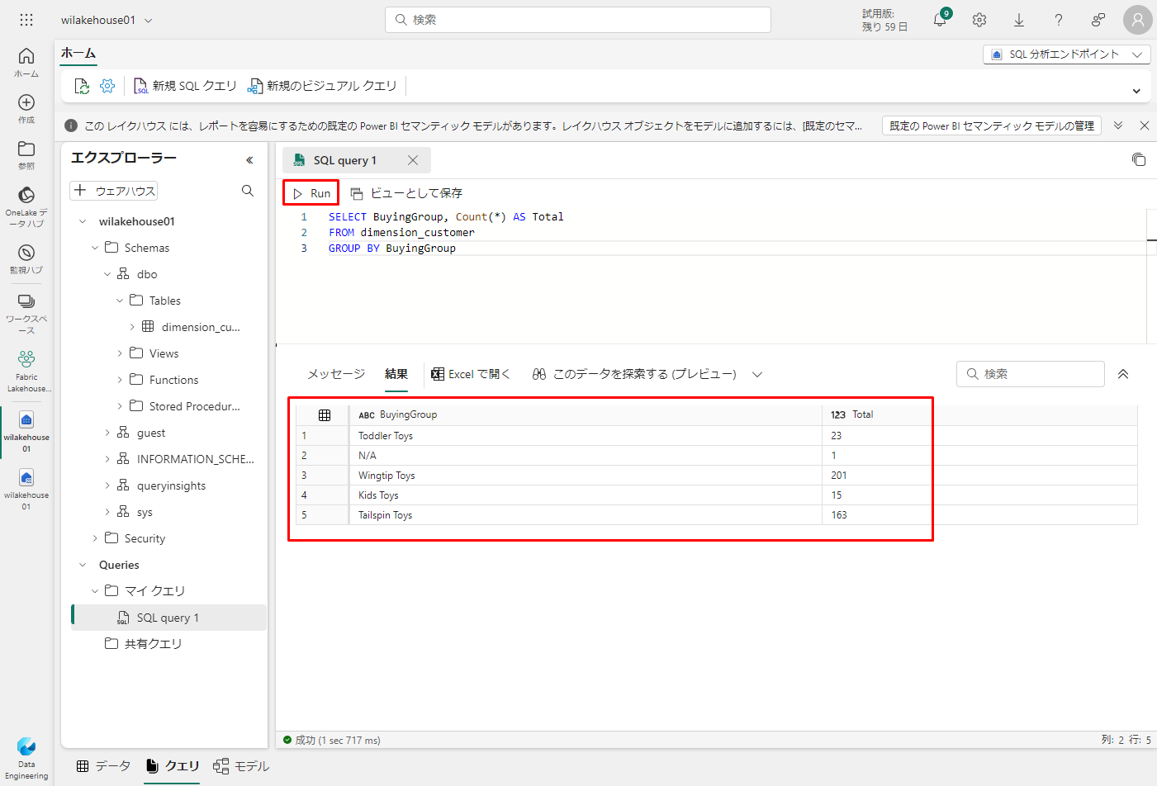The image size is (1157, 786).
Task: Create 新規 SQL クエリ
Action: tap(184, 86)
